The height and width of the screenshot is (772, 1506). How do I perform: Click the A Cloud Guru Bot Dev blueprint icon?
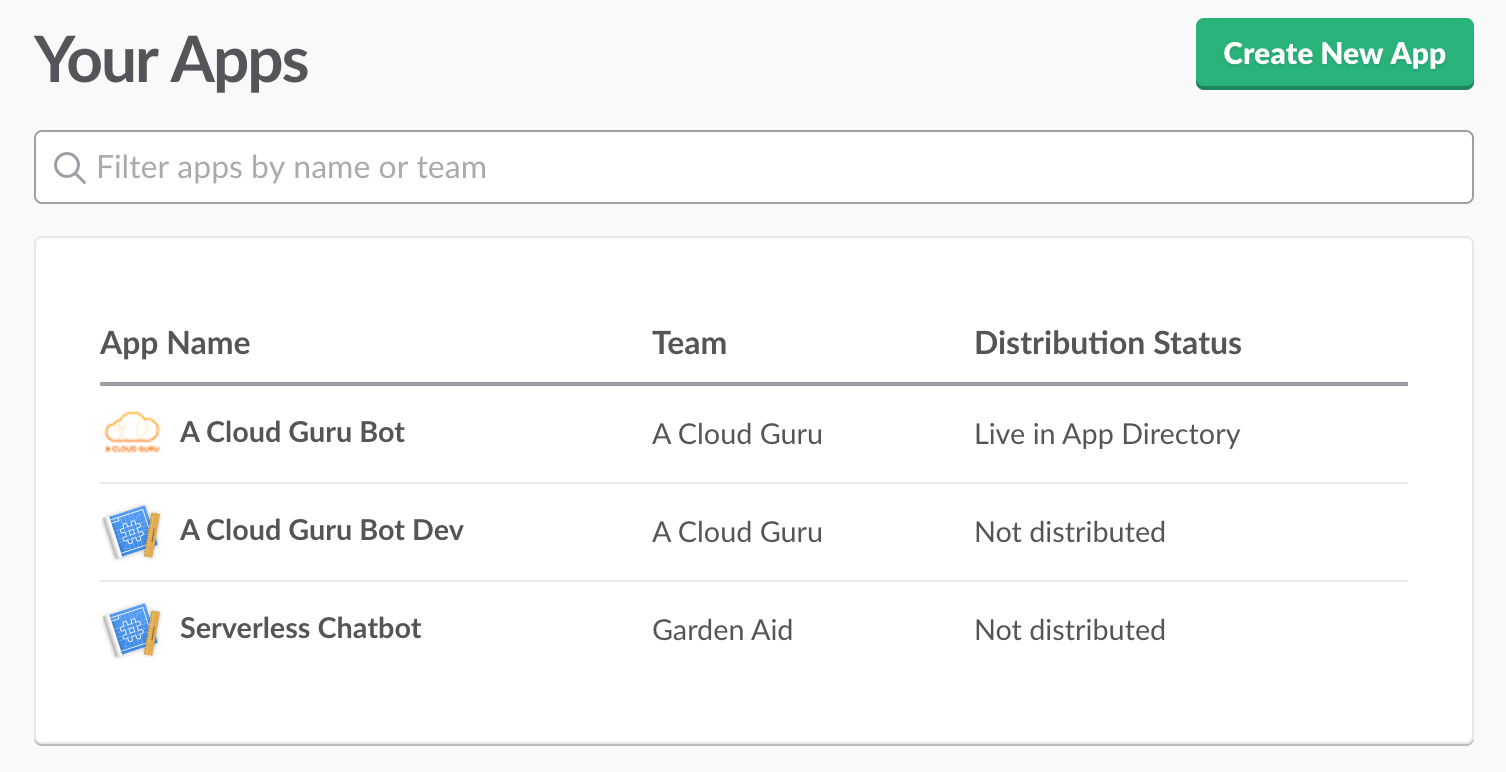tap(131, 531)
